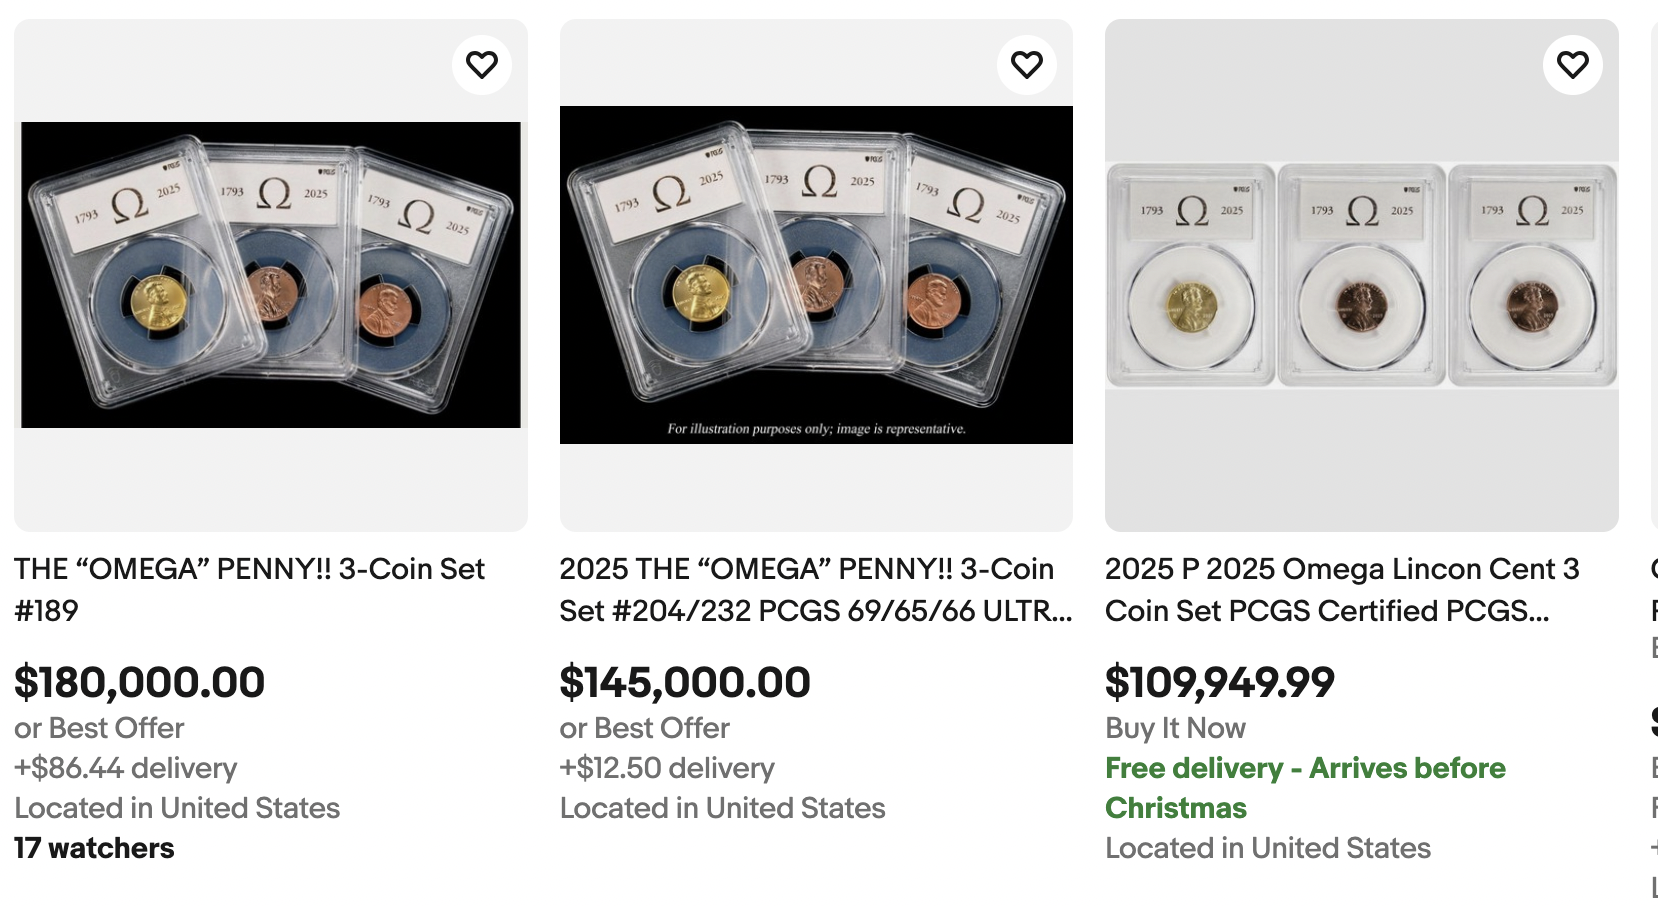
Task: Click the $109,949.99 price
Action: coord(1219,682)
